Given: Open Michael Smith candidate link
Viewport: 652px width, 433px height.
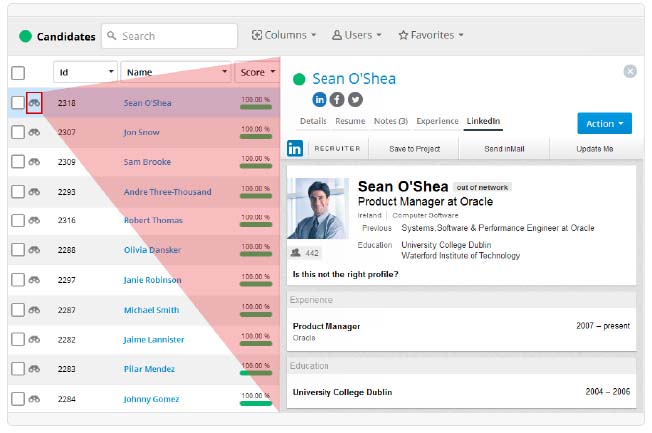Looking at the screenshot, I should pos(151,310).
